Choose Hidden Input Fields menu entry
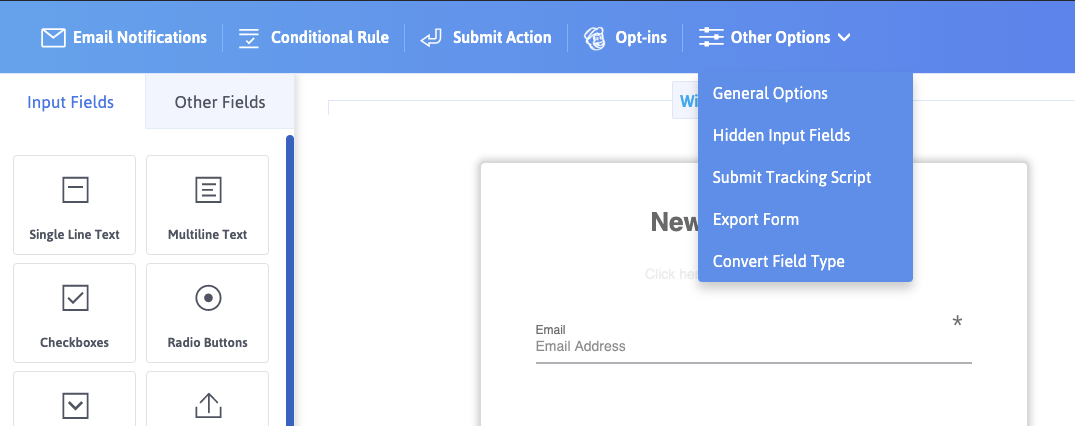The height and width of the screenshot is (426, 1075). (781, 135)
